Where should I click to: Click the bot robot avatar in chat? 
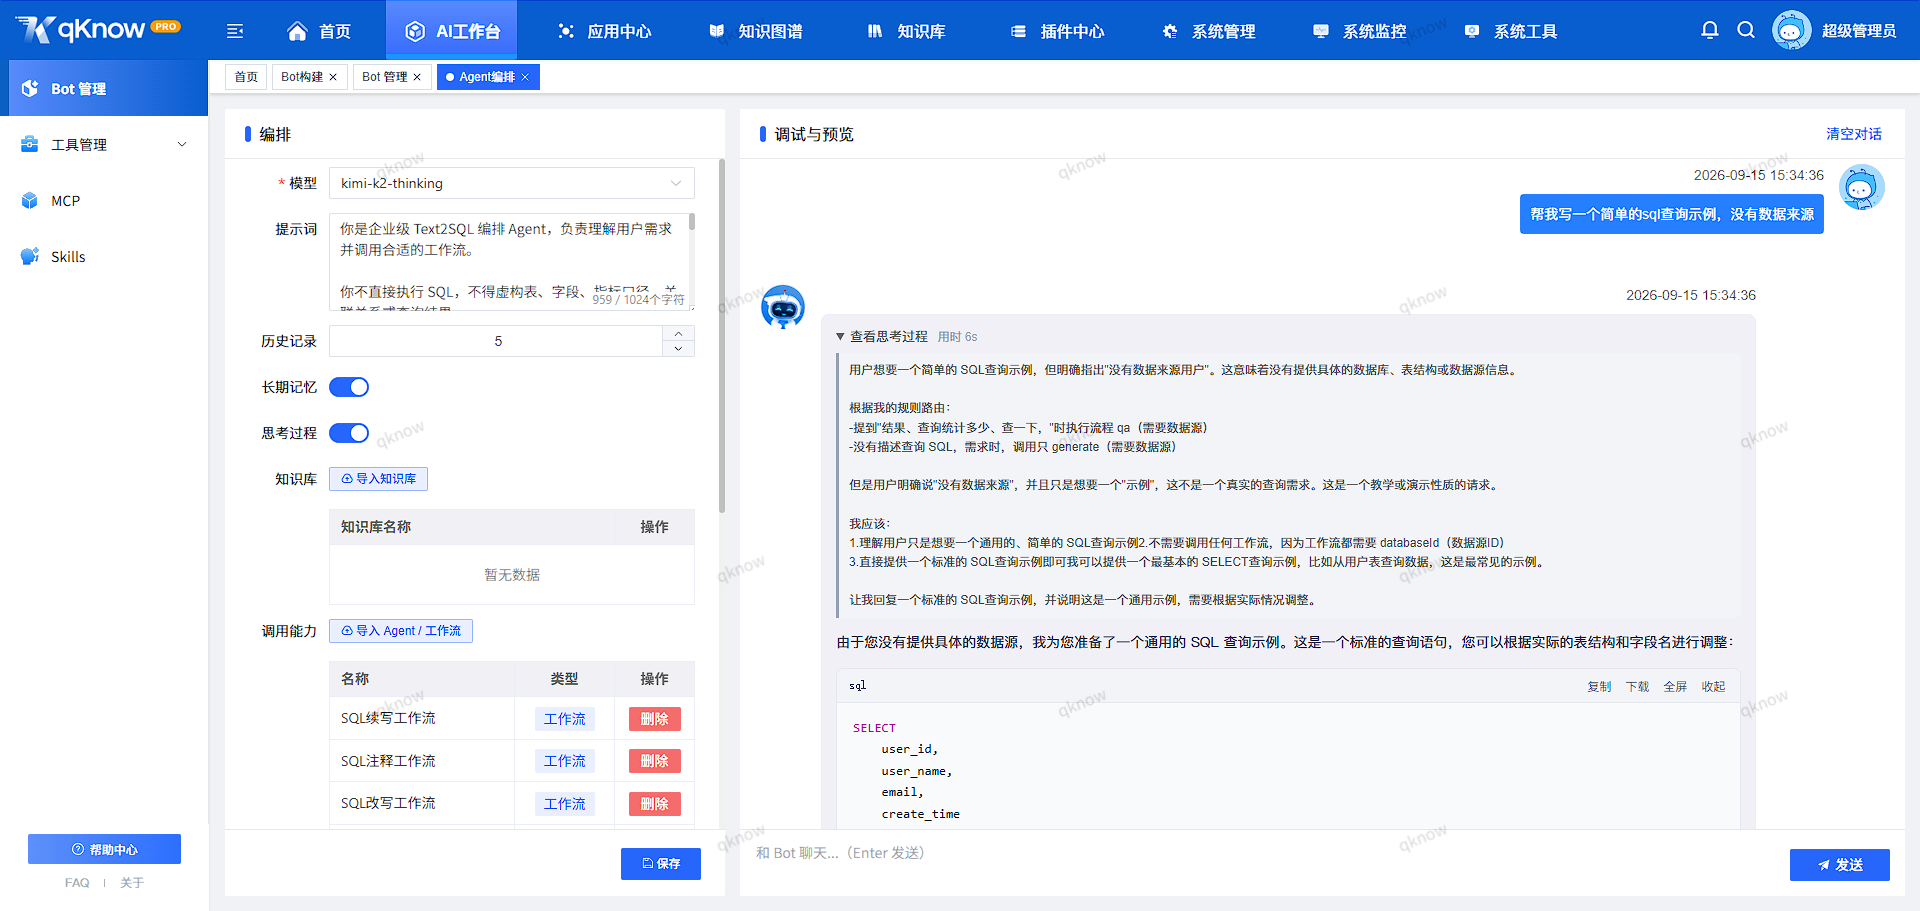783,308
